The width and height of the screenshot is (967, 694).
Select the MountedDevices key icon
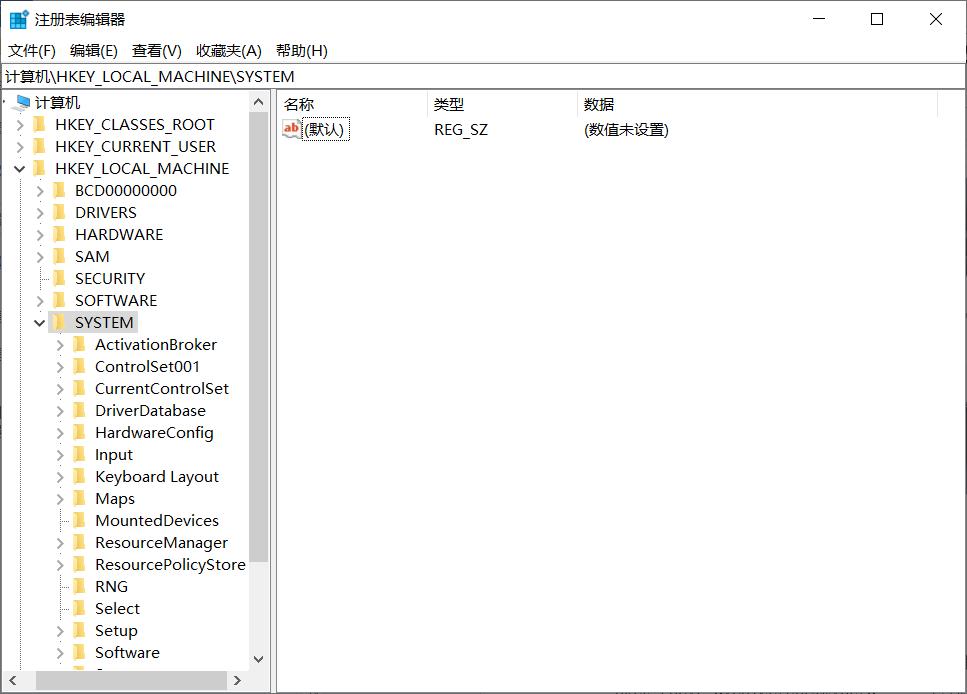[81, 520]
